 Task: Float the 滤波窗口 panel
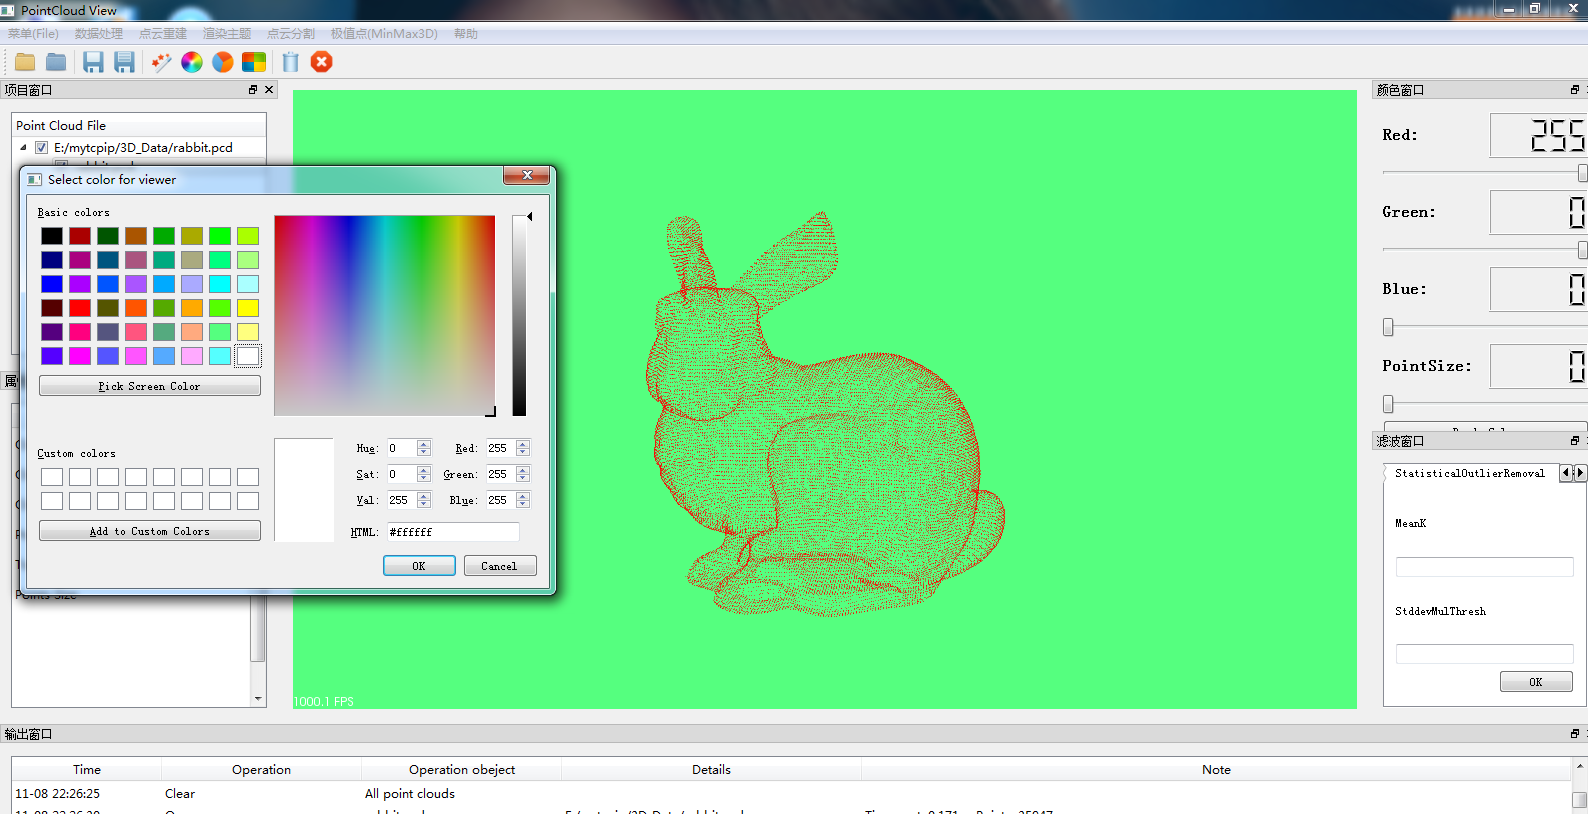[1575, 441]
